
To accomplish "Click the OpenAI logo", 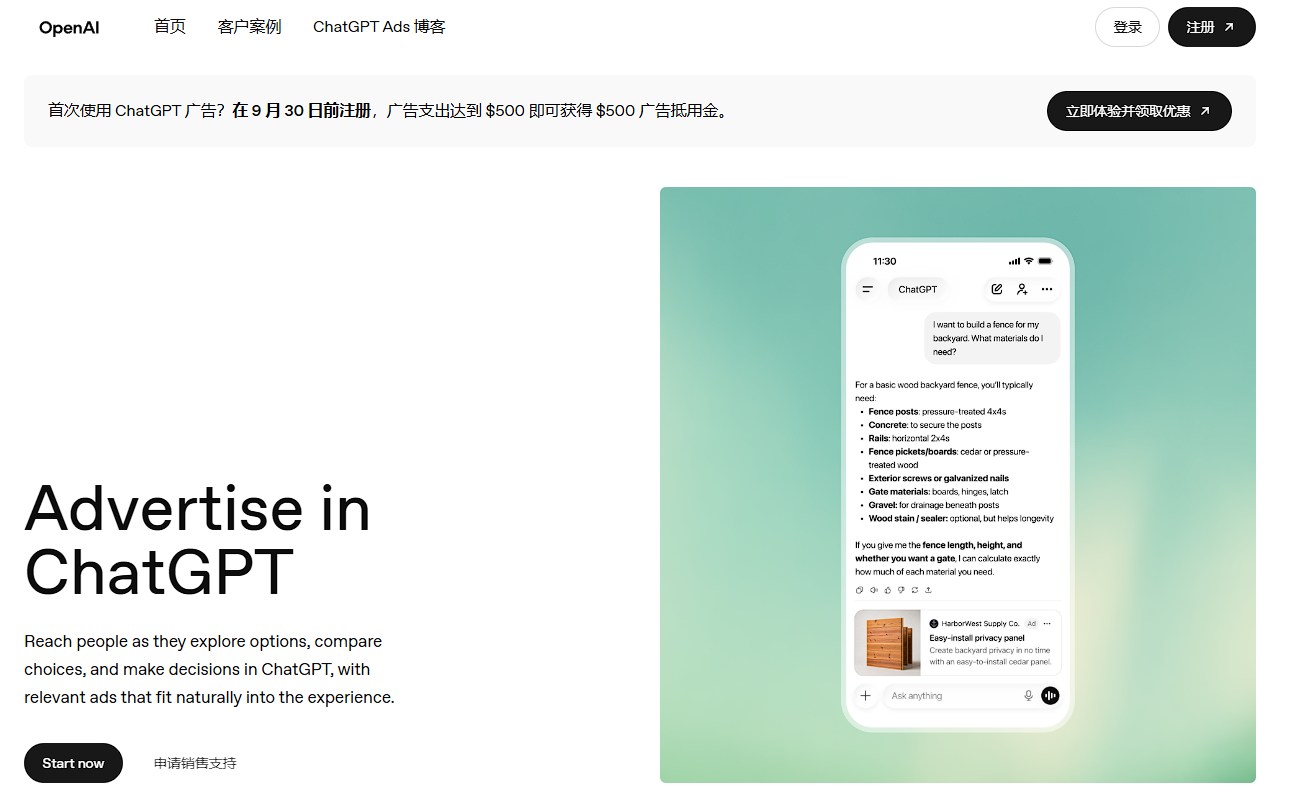I will point(69,28).
